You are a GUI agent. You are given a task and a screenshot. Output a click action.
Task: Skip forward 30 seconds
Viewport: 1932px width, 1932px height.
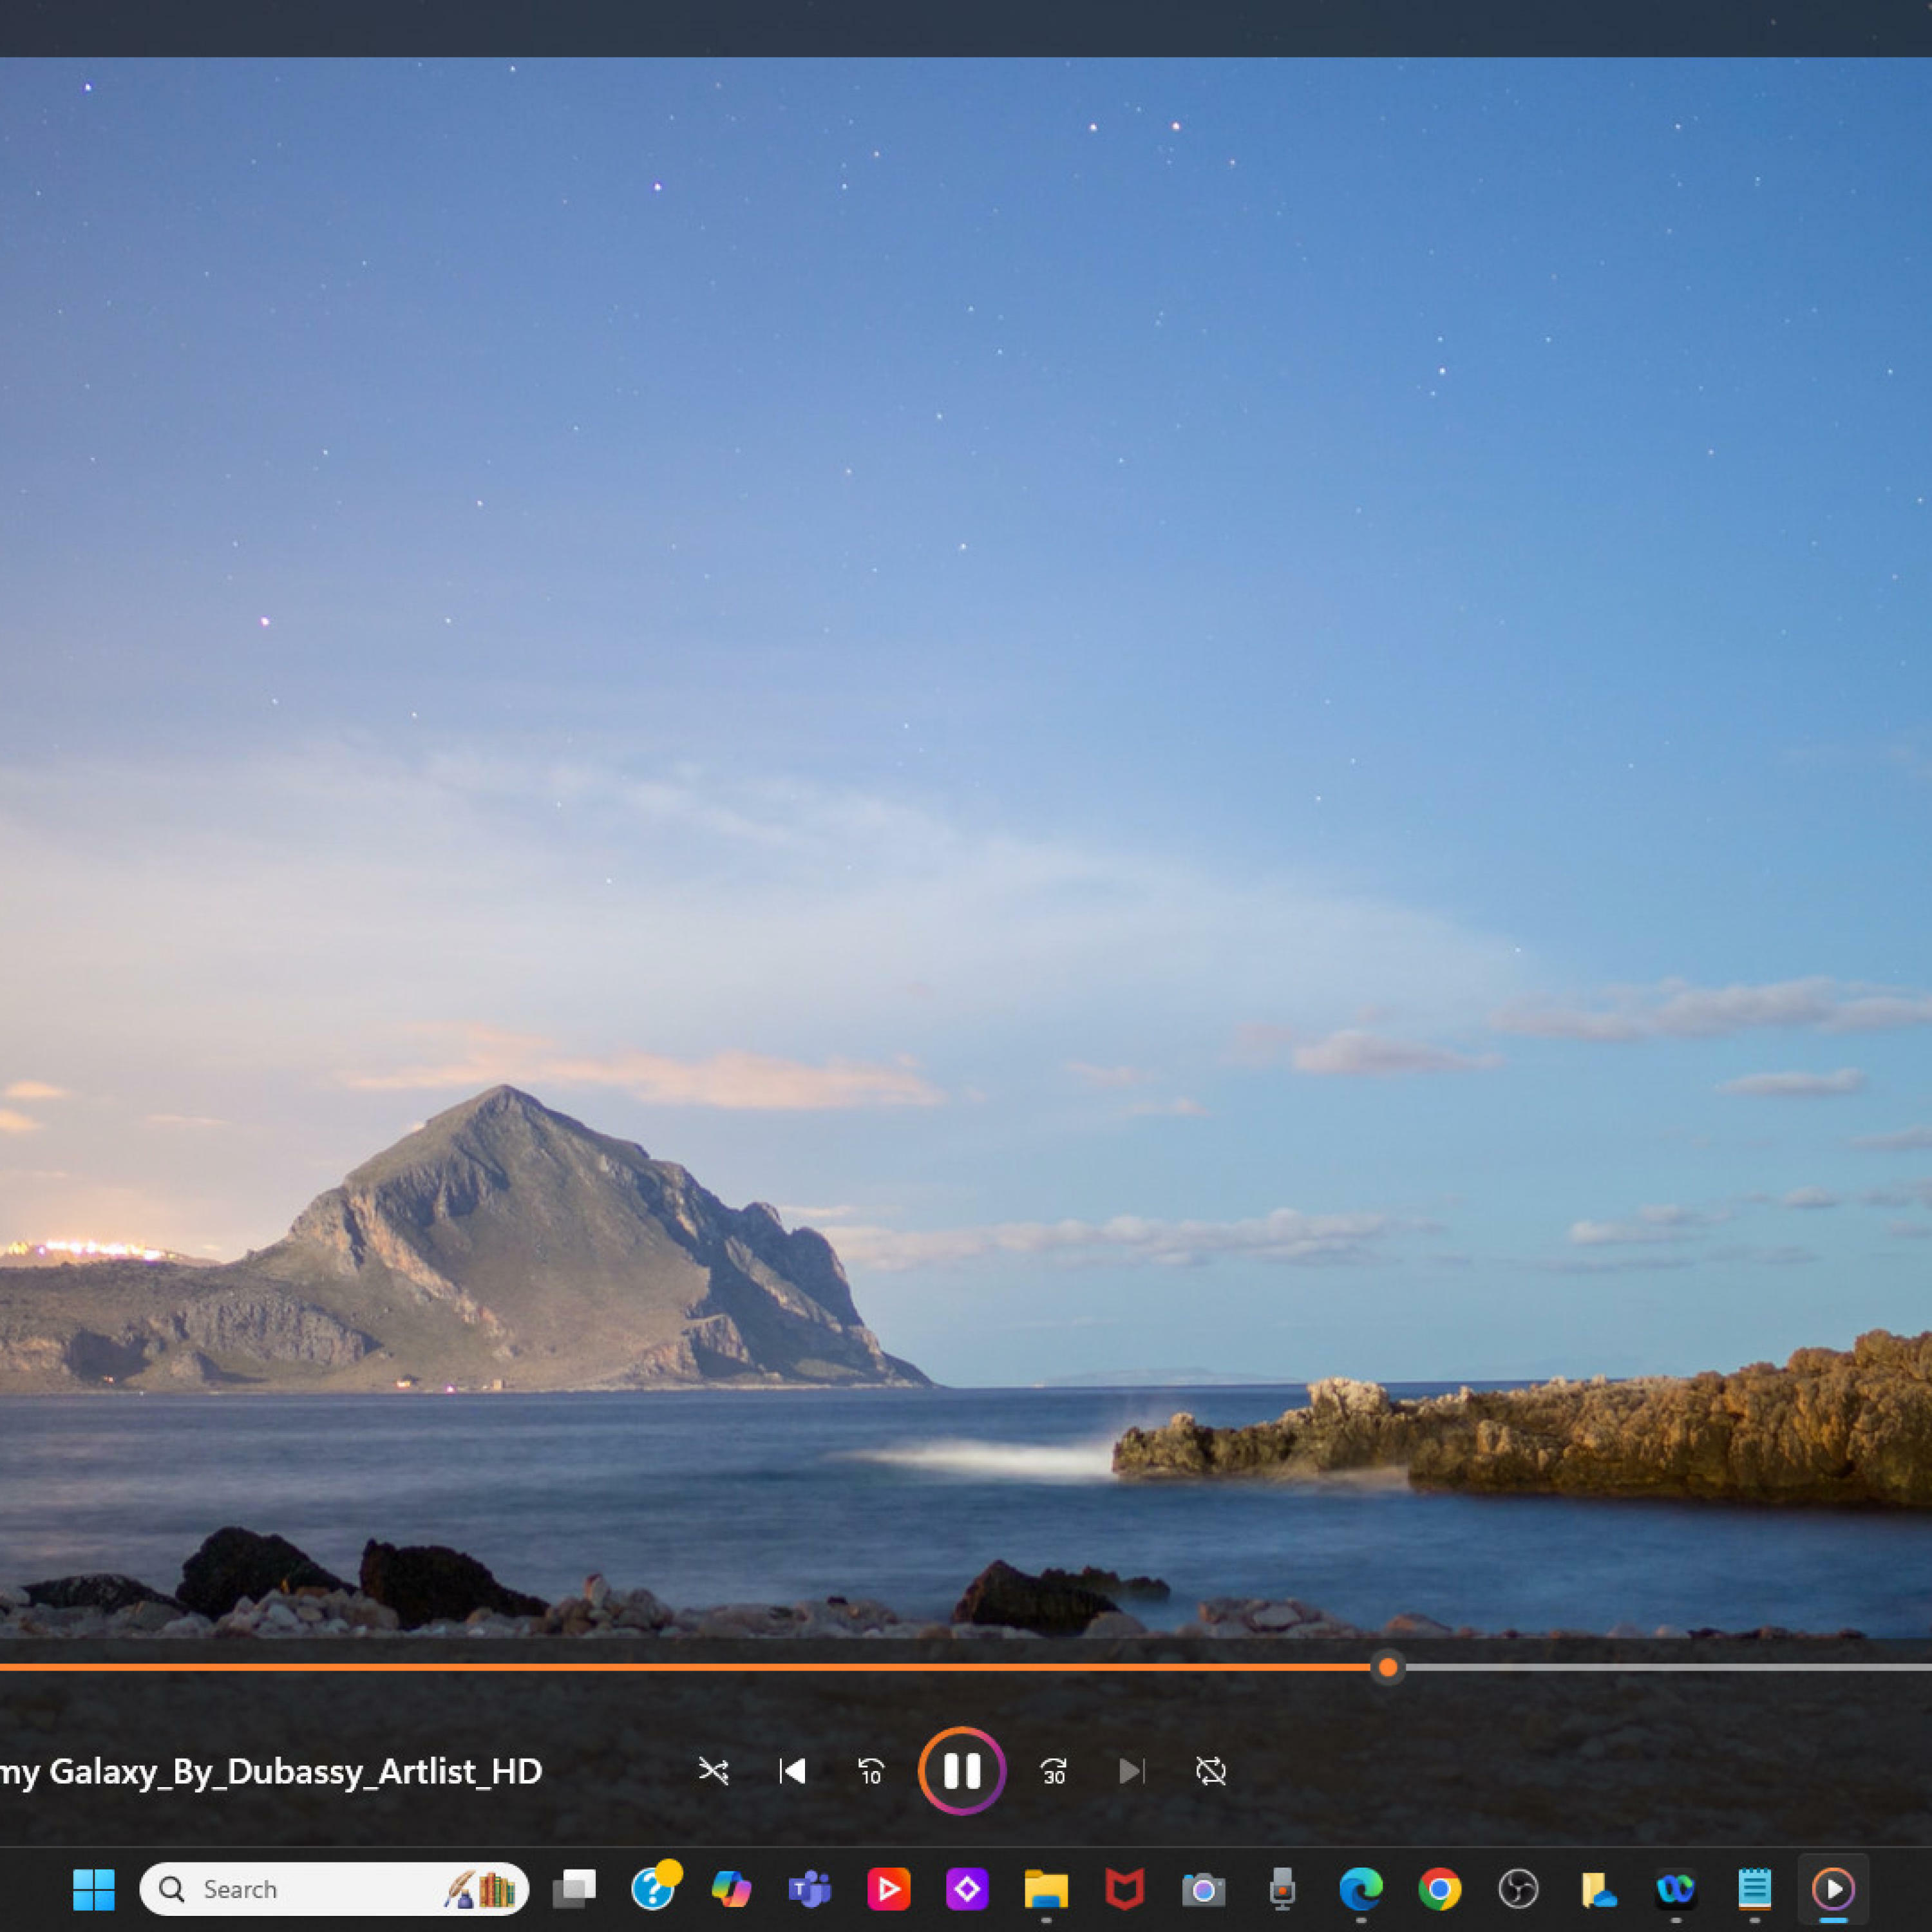1053,1771
